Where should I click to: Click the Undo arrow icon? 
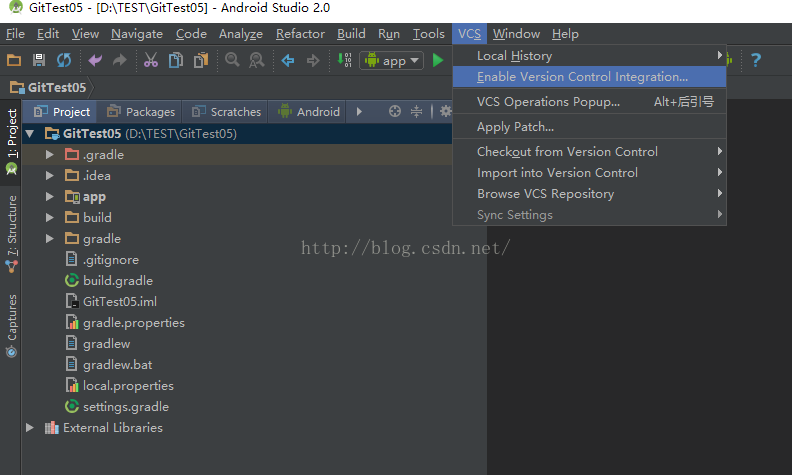[95, 61]
